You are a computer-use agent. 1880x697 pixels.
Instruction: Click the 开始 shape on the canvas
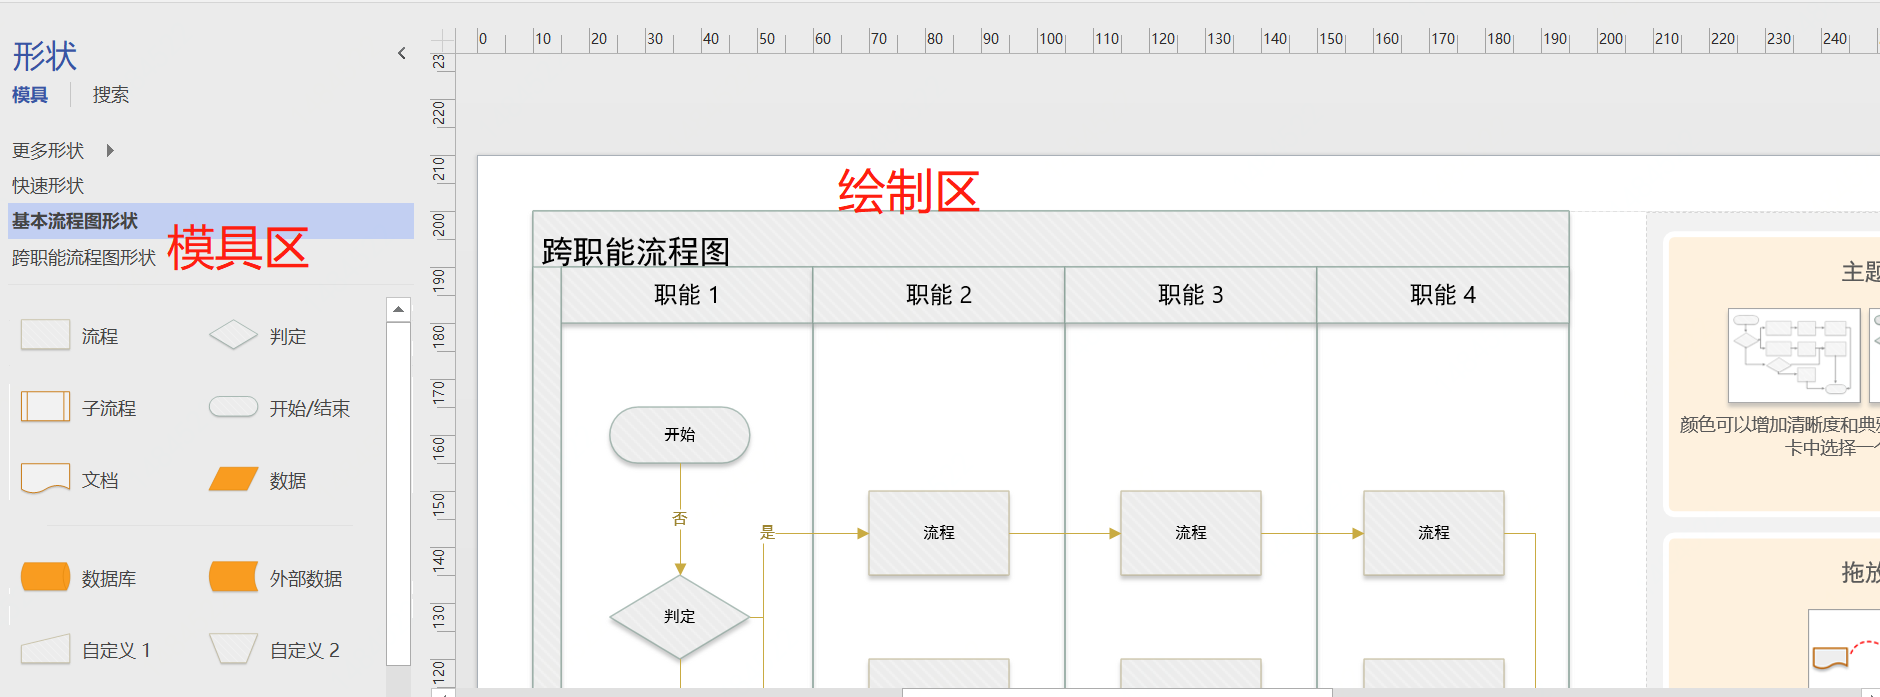(679, 435)
